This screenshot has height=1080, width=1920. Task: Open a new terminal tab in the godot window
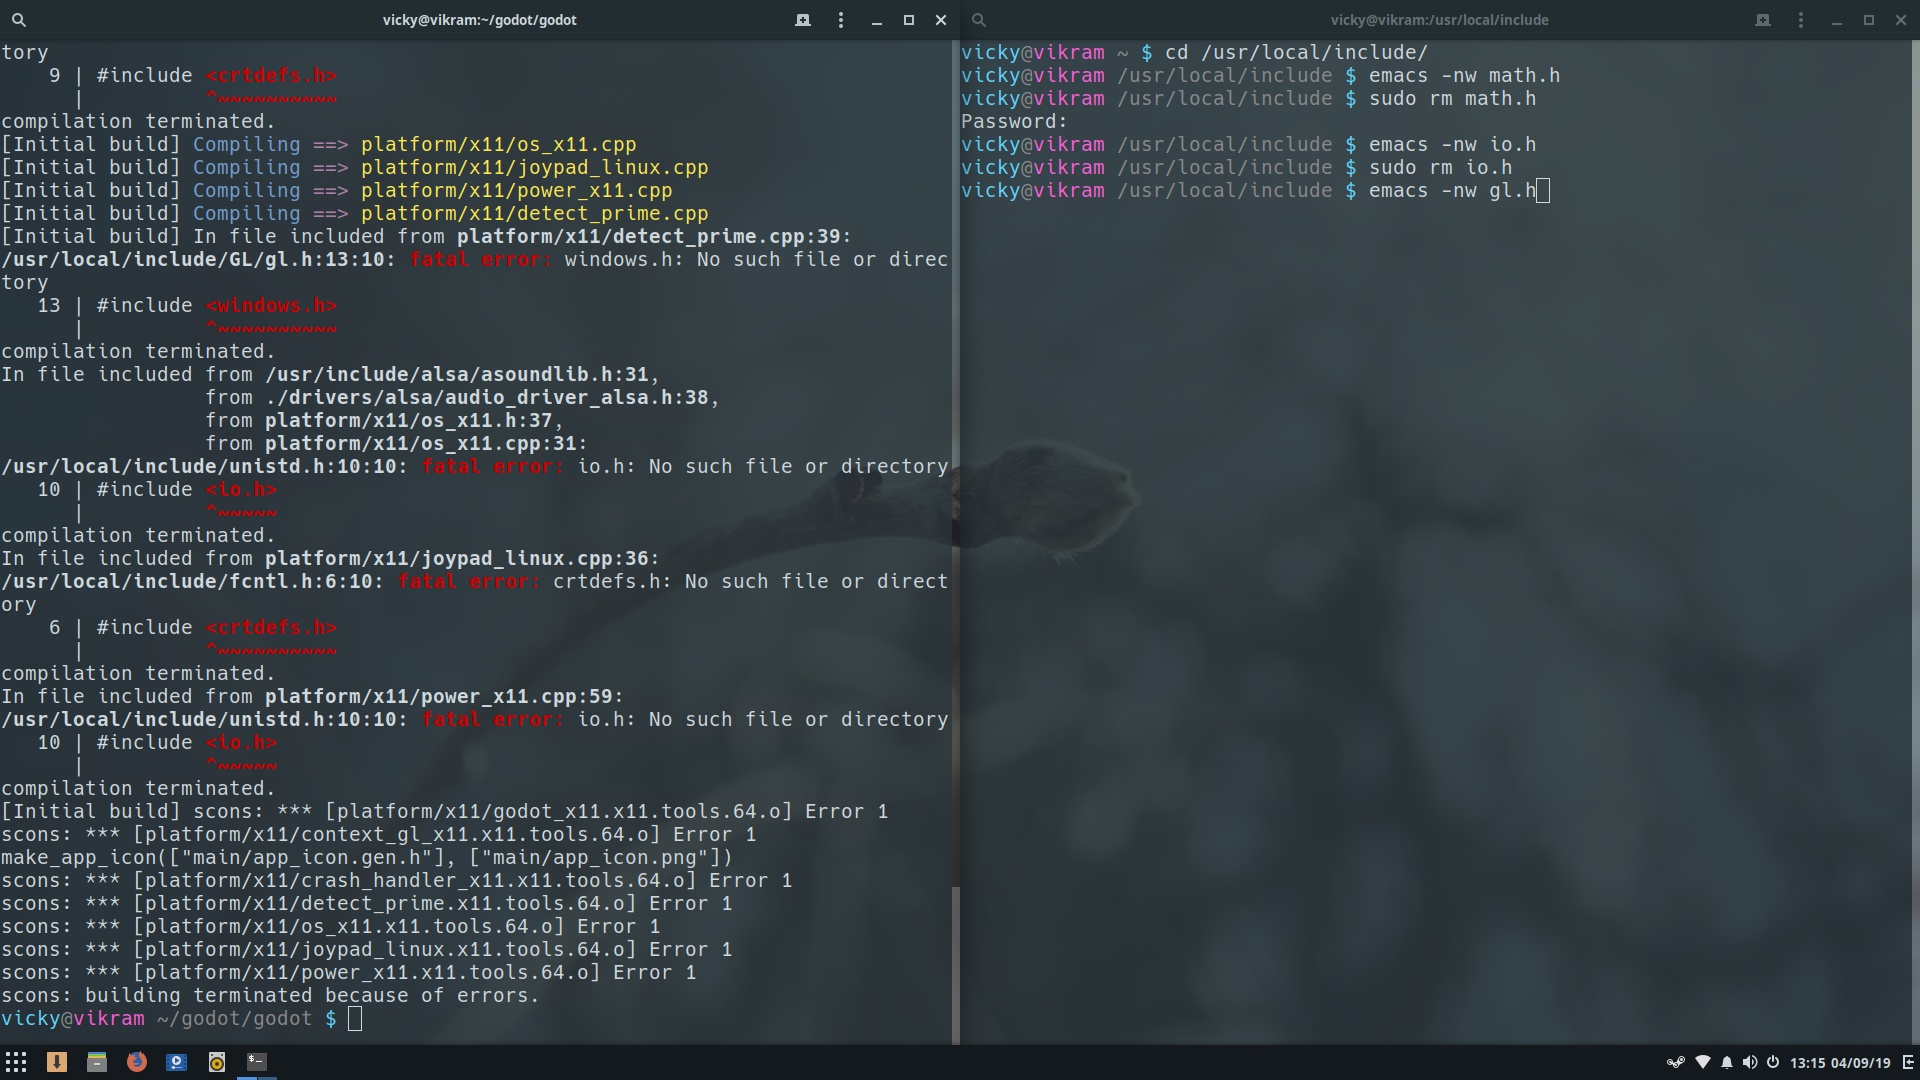tap(803, 19)
